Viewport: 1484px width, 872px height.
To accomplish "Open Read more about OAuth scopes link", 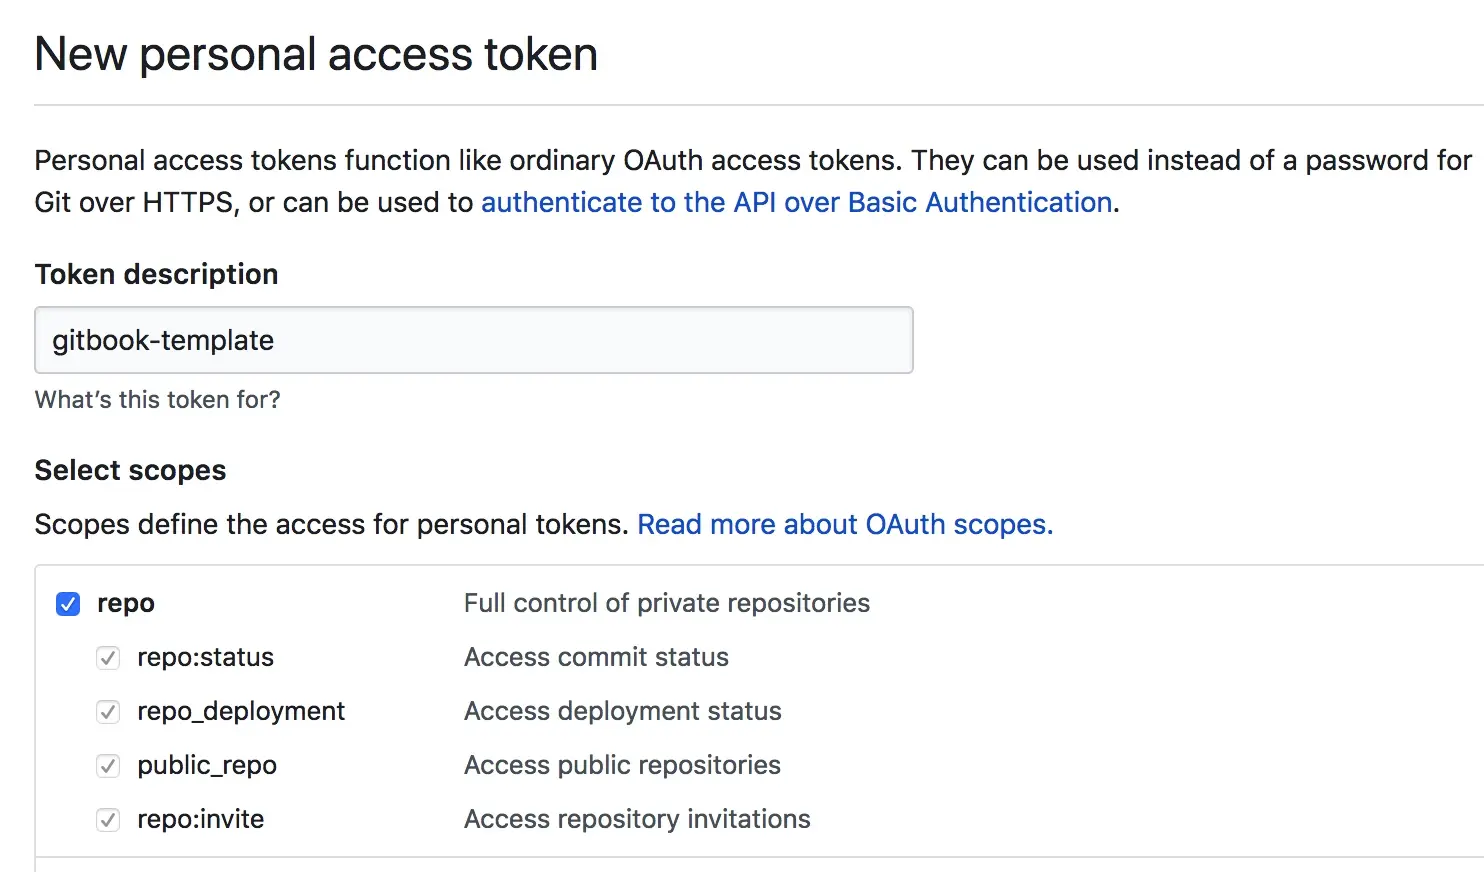I will pos(845,524).
